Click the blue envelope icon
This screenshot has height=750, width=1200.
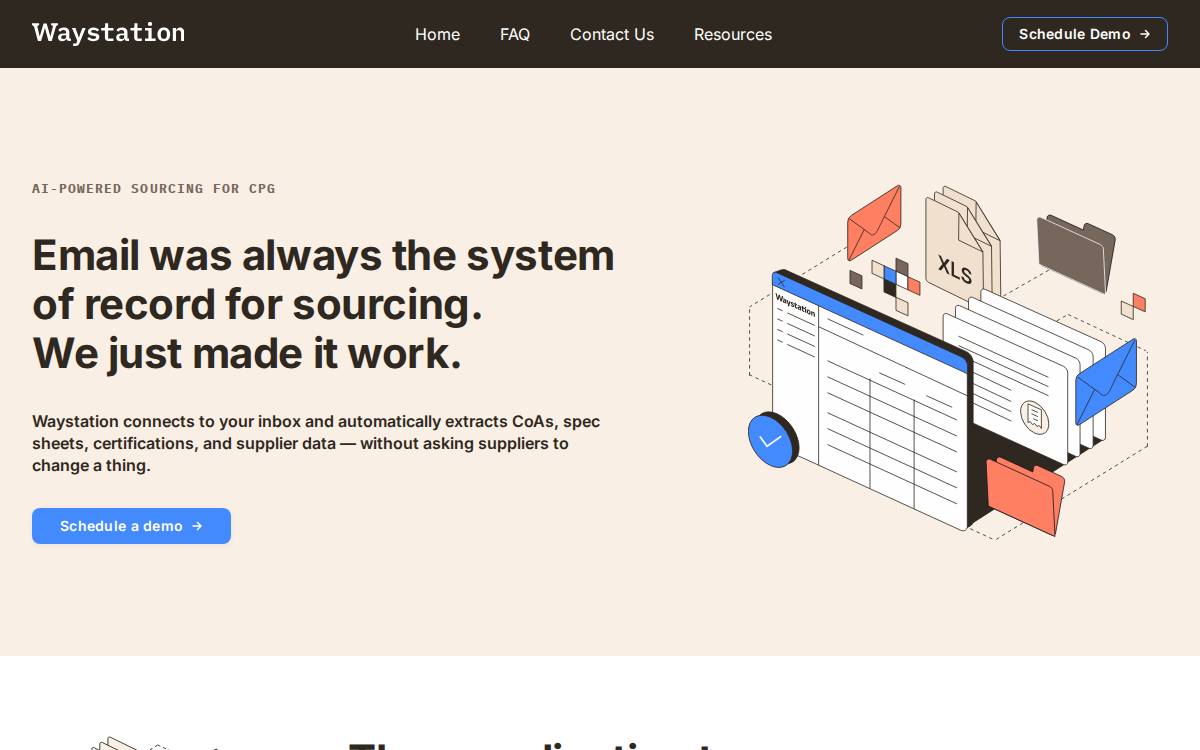(x=1106, y=382)
